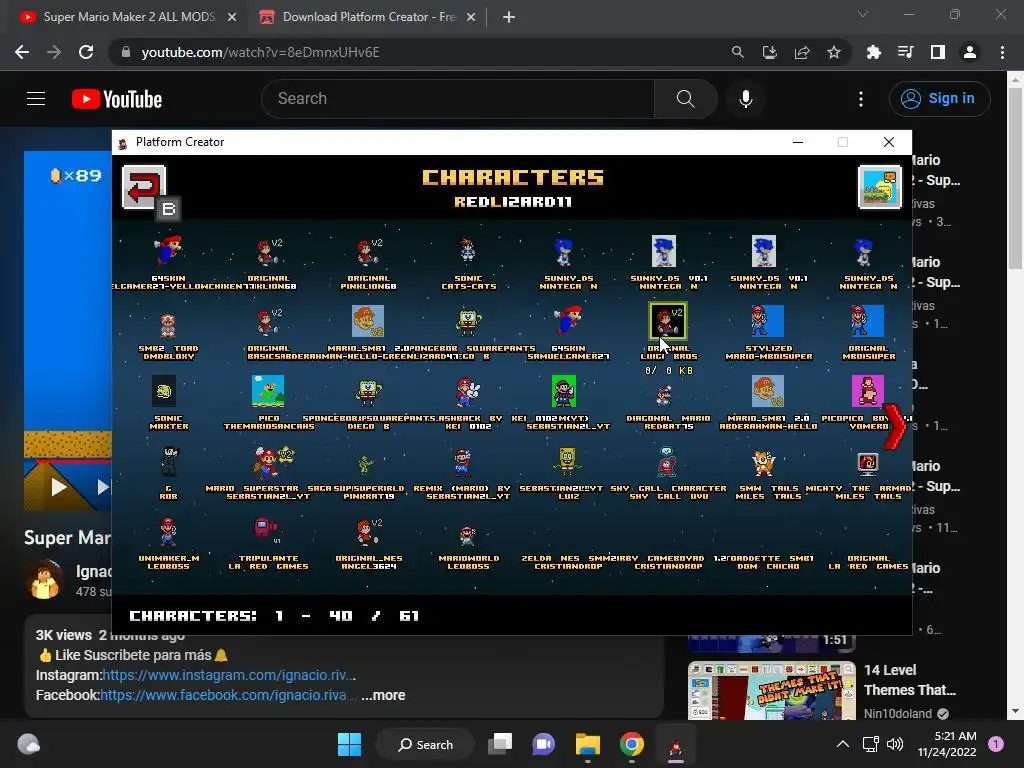Reload the YouTube page
Viewport: 1024px width, 768px height.
click(x=86, y=52)
